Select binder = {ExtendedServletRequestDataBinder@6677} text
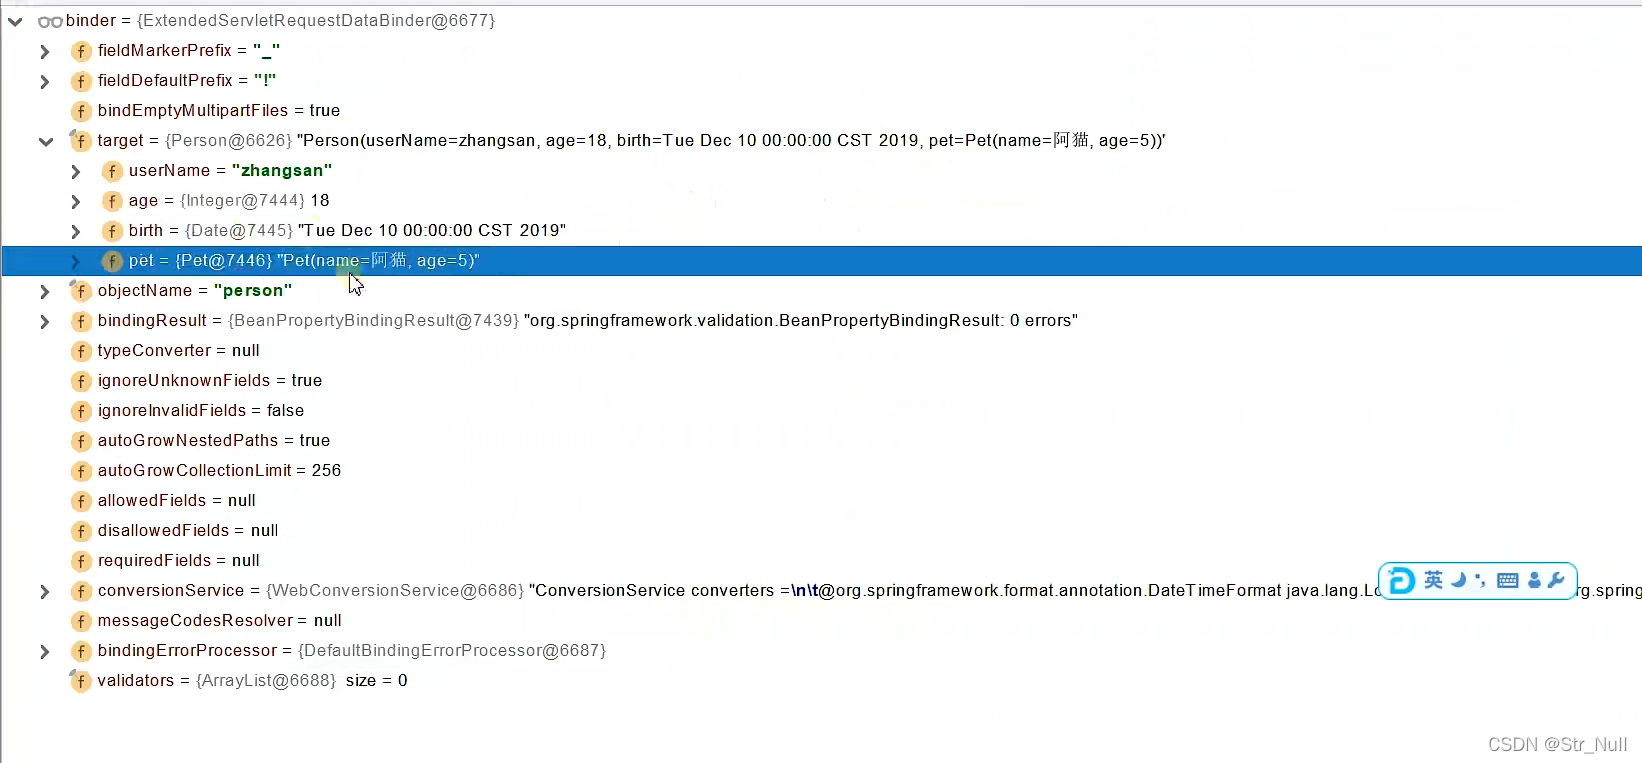The width and height of the screenshot is (1642, 763). [x=281, y=21]
